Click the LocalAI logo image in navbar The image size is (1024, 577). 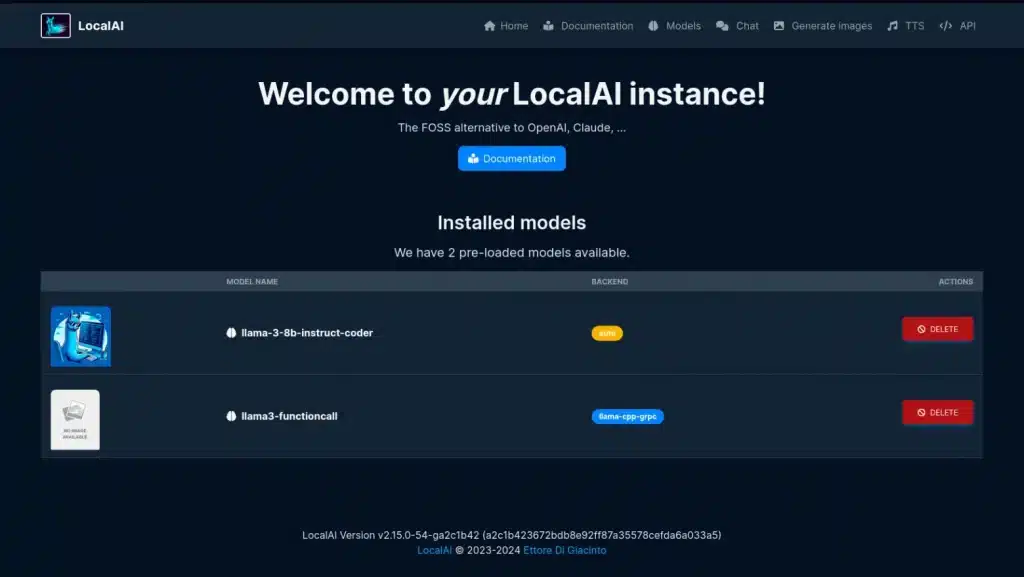(x=56, y=25)
